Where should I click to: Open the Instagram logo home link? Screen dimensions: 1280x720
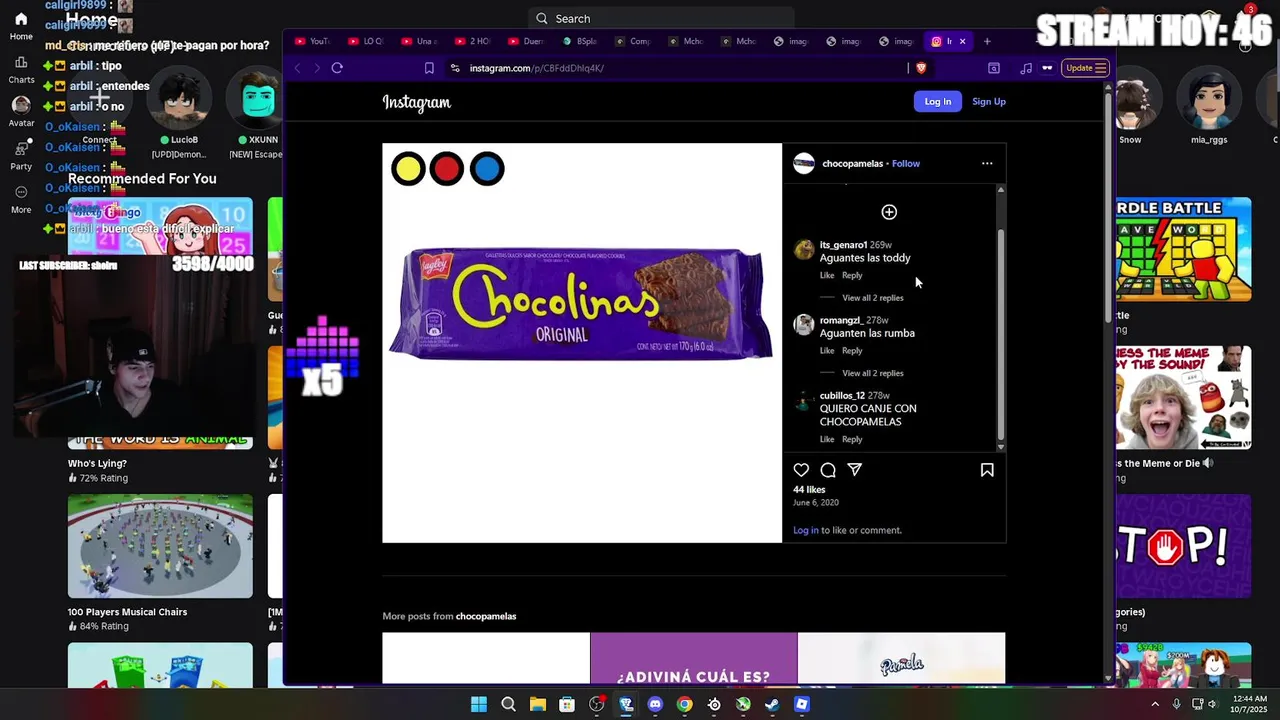tap(417, 102)
